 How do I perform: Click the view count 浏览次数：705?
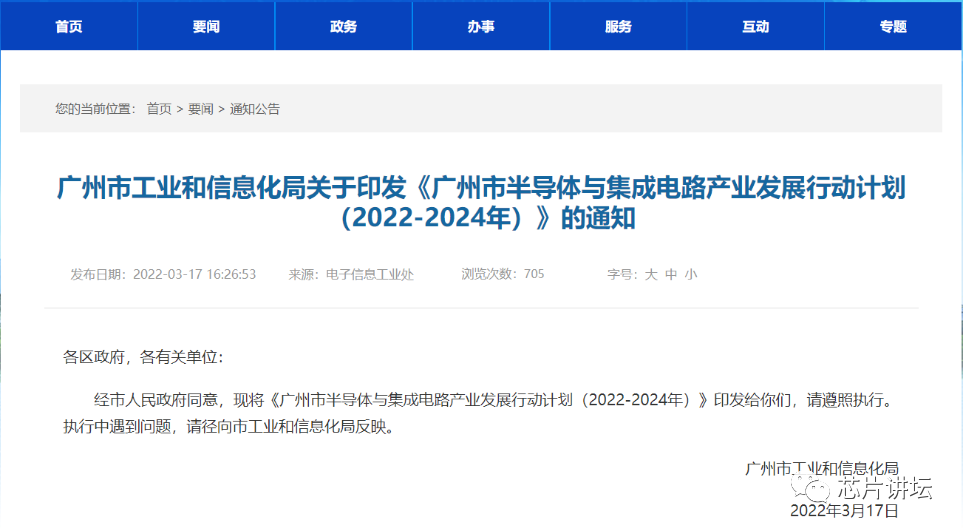click(x=502, y=274)
